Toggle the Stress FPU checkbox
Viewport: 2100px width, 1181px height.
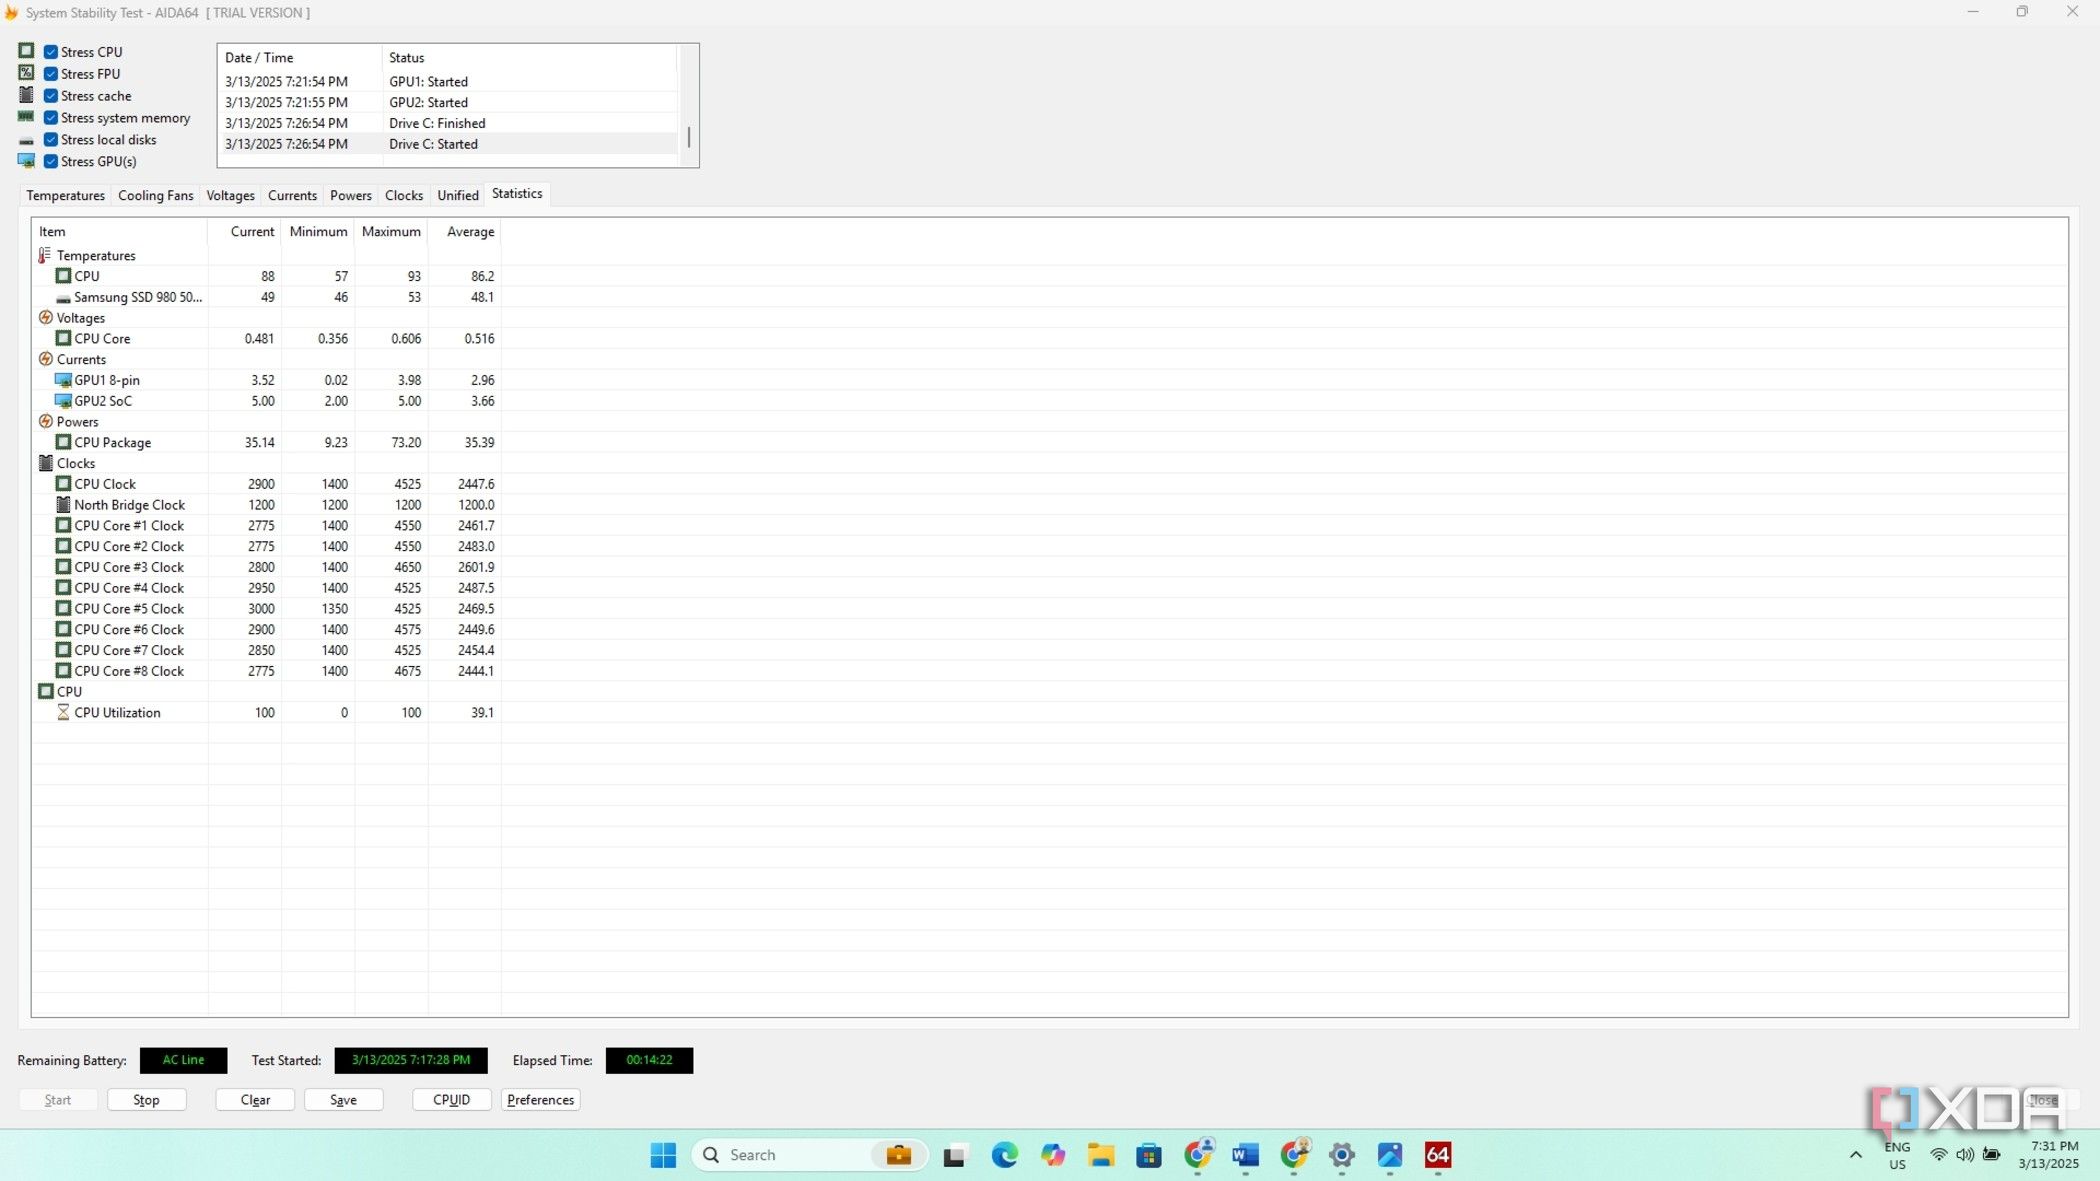pyautogui.click(x=51, y=74)
